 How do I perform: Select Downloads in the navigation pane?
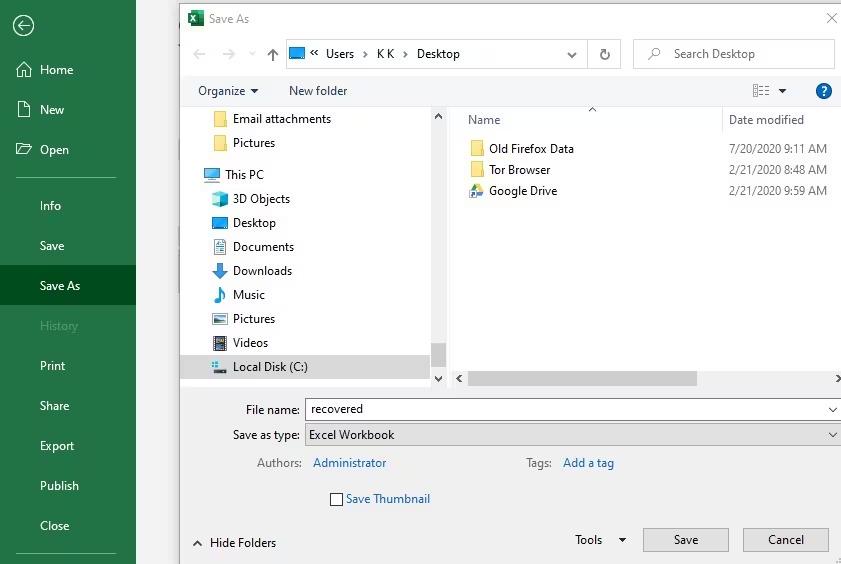(x=261, y=271)
